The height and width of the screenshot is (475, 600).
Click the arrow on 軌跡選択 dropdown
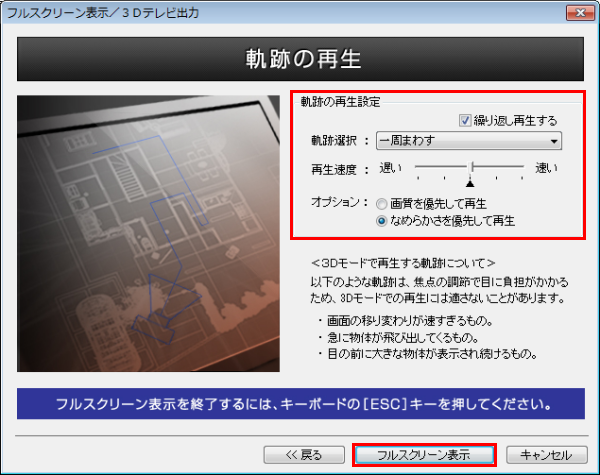point(553,141)
